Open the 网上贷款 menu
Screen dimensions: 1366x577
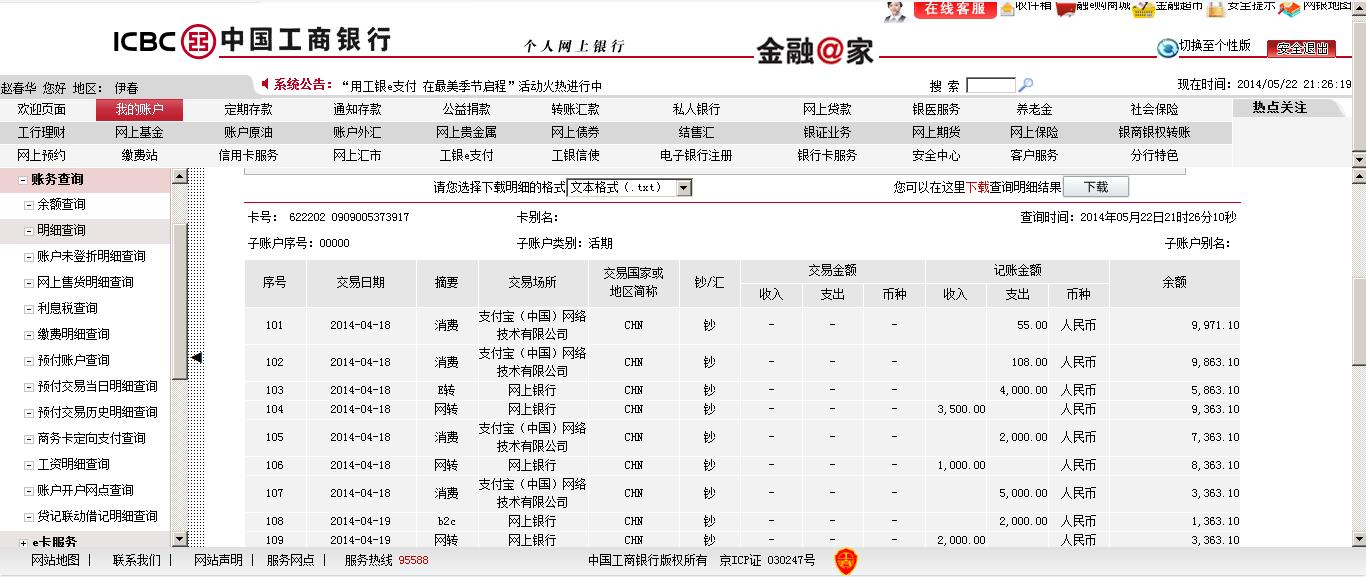click(827, 109)
